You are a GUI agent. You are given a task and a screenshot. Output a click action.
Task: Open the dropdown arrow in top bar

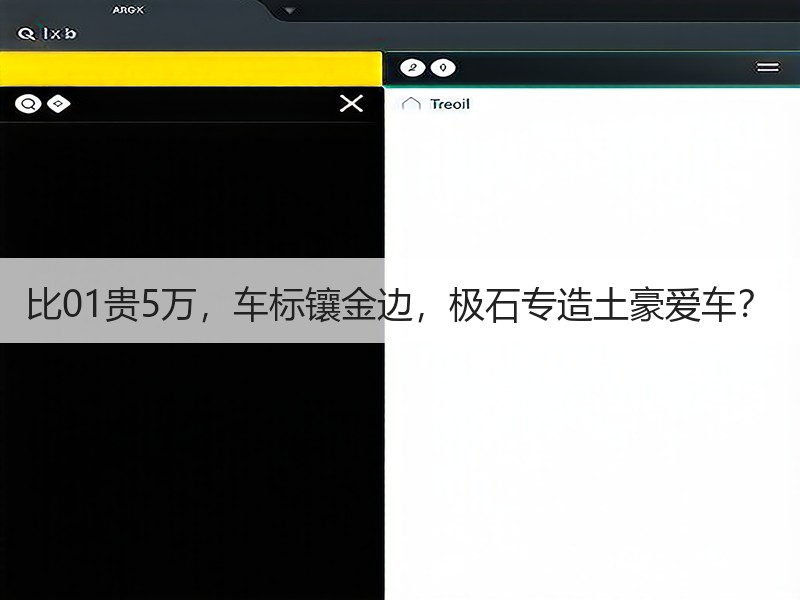[x=289, y=11]
